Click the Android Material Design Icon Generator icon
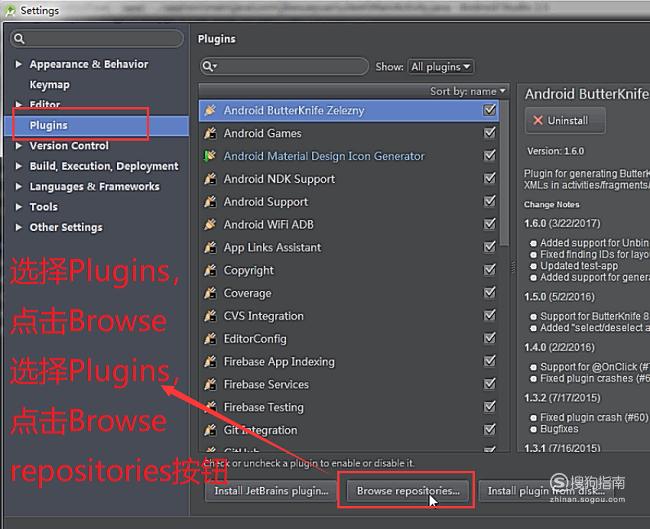The height and width of the screenshot is (529, 650). click(x=211, y=156)
